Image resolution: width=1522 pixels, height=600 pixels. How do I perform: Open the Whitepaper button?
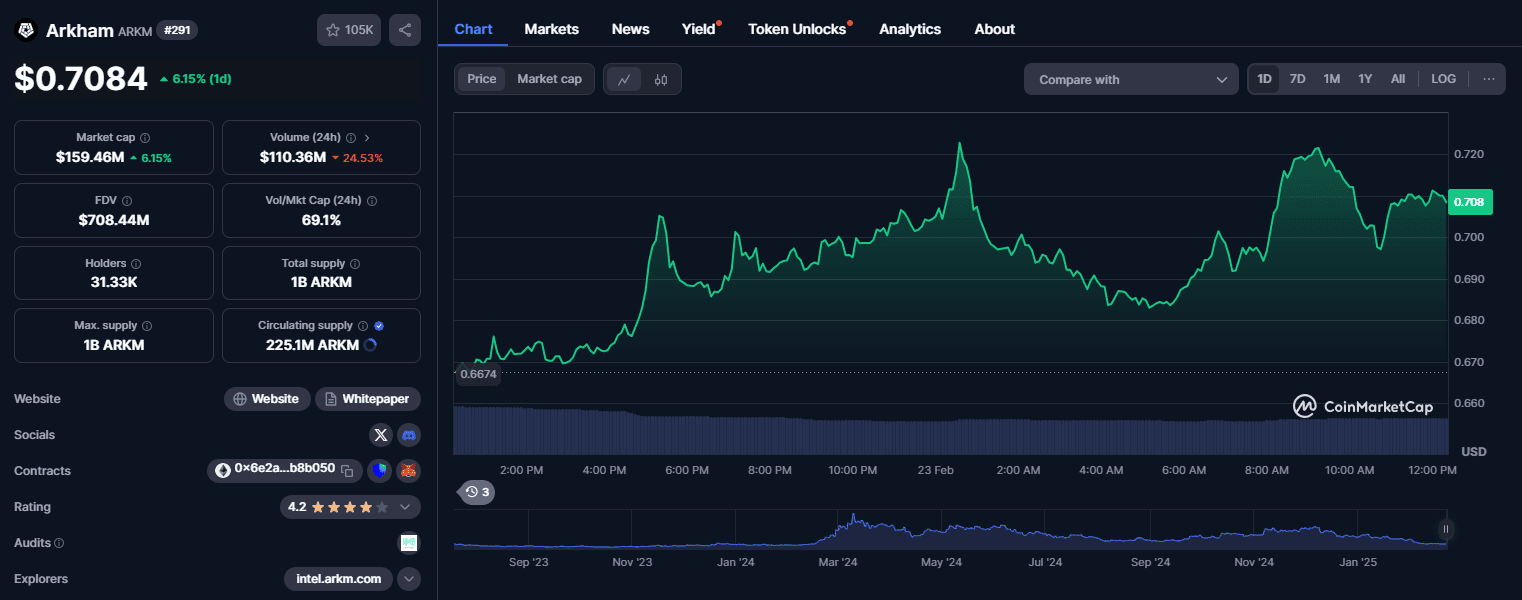point(368,399)
